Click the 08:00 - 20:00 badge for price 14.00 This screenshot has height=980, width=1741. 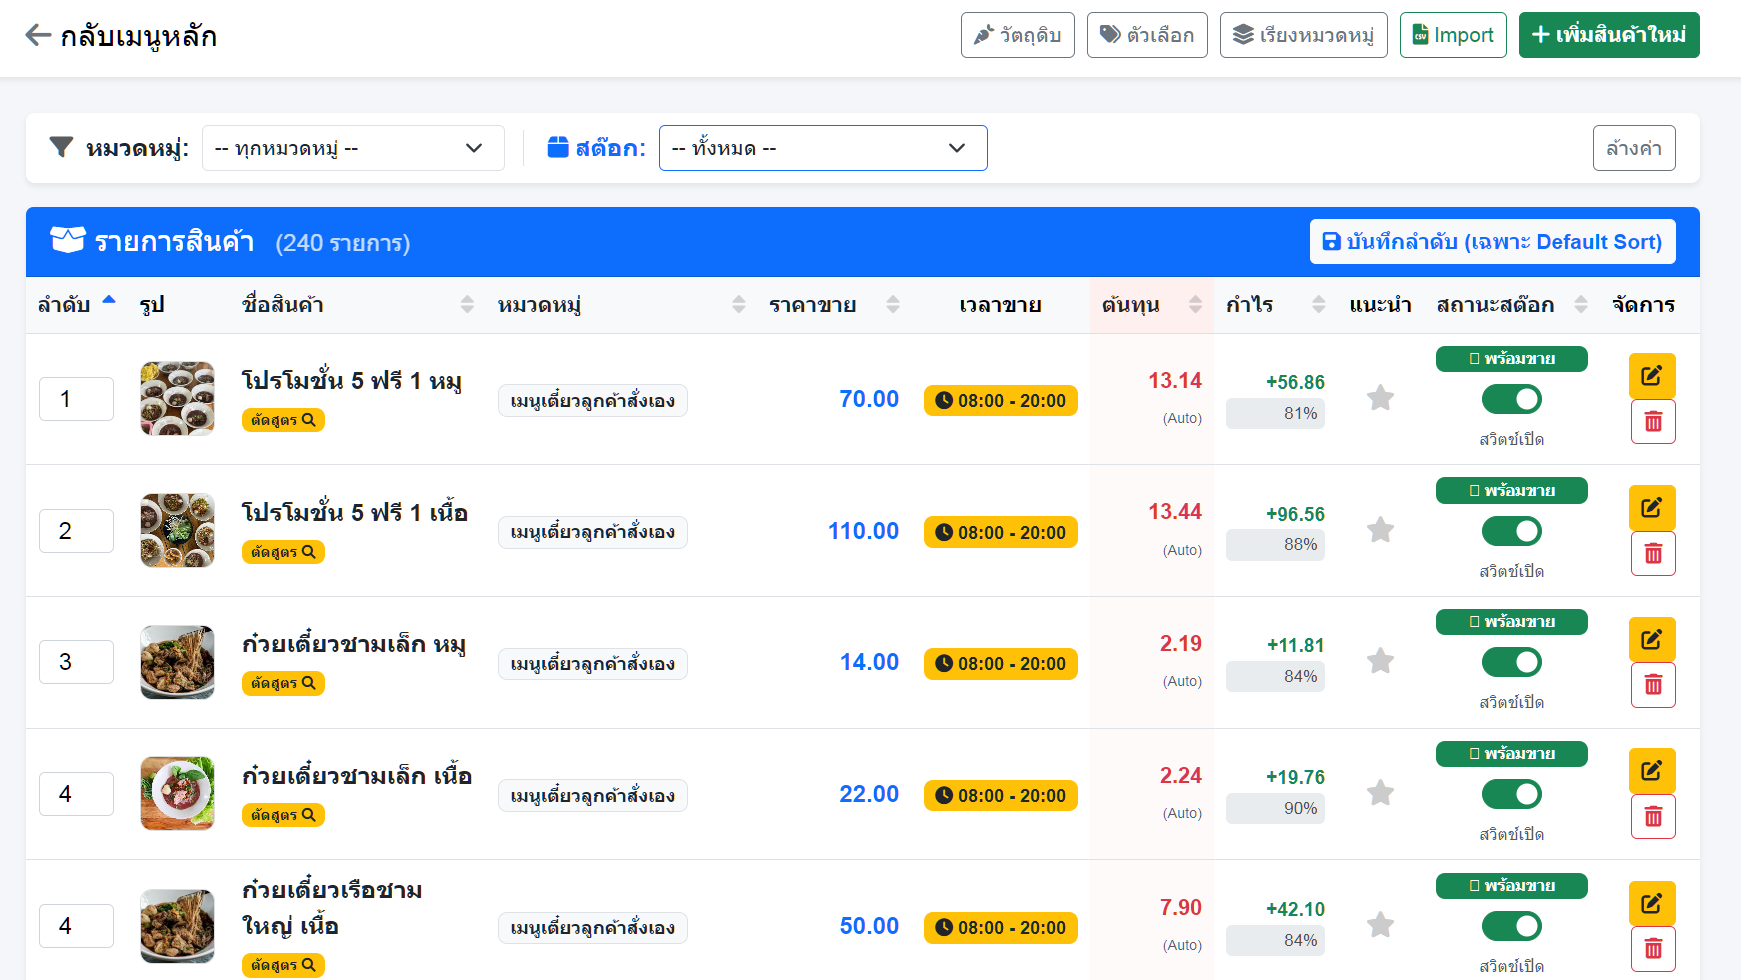[1001, 663]
